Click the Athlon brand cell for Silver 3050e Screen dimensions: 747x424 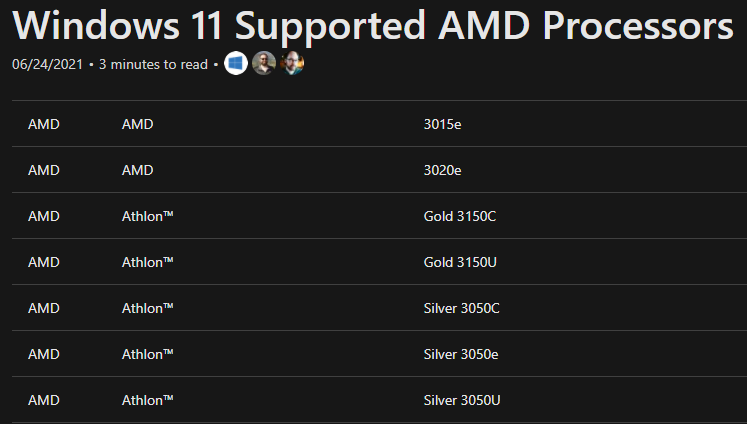pos(147,354)
